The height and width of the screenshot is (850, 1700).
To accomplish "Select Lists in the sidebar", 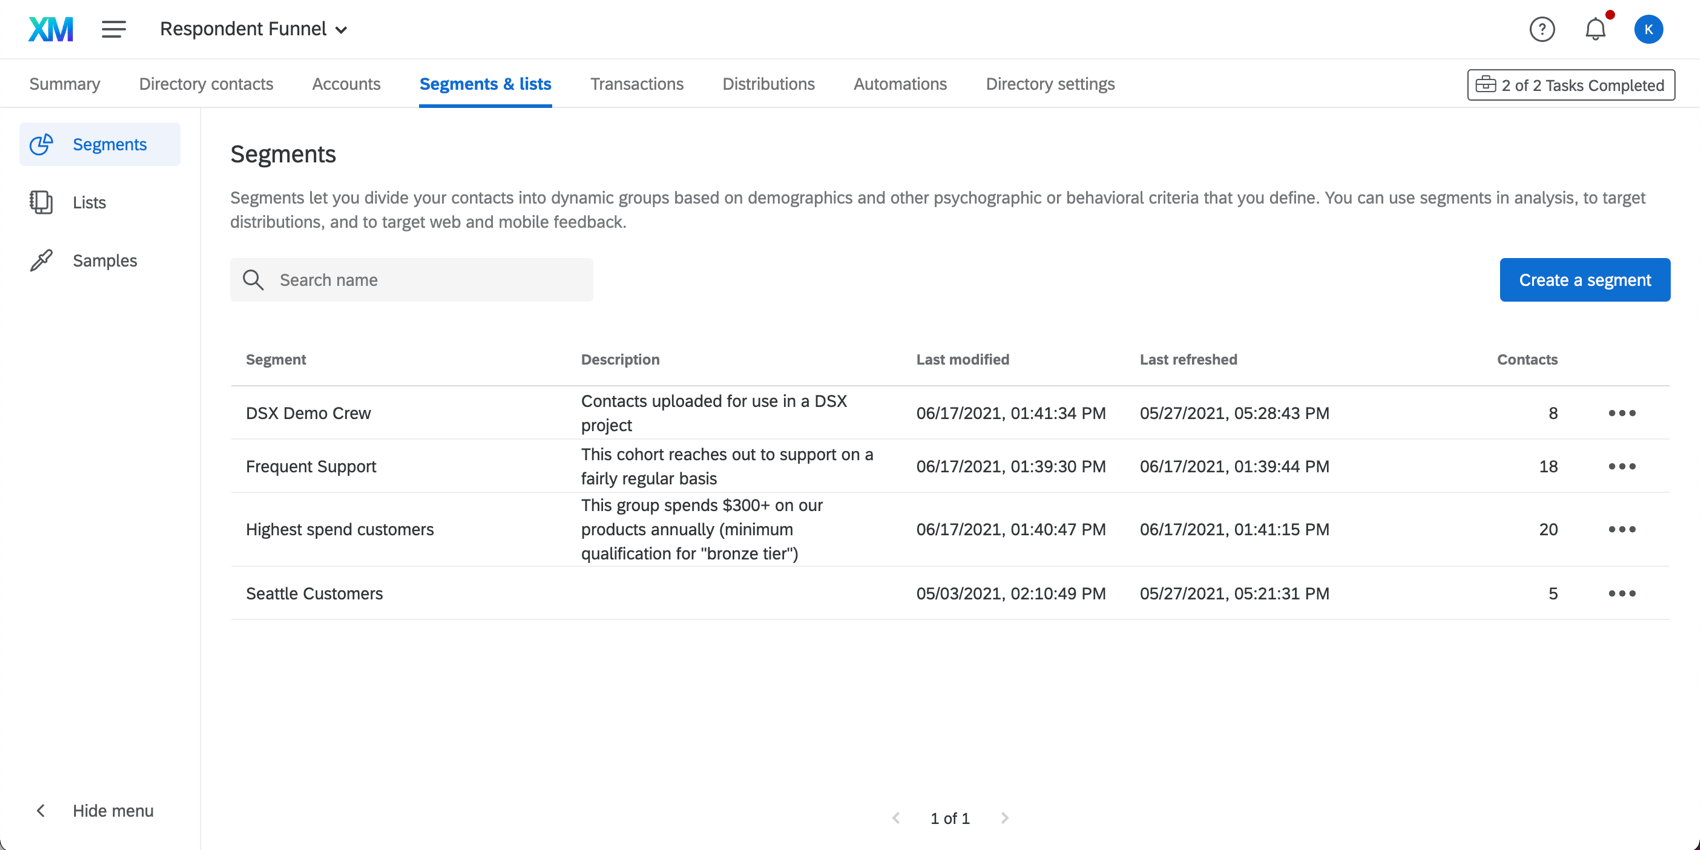I will (x=89, y=202).
